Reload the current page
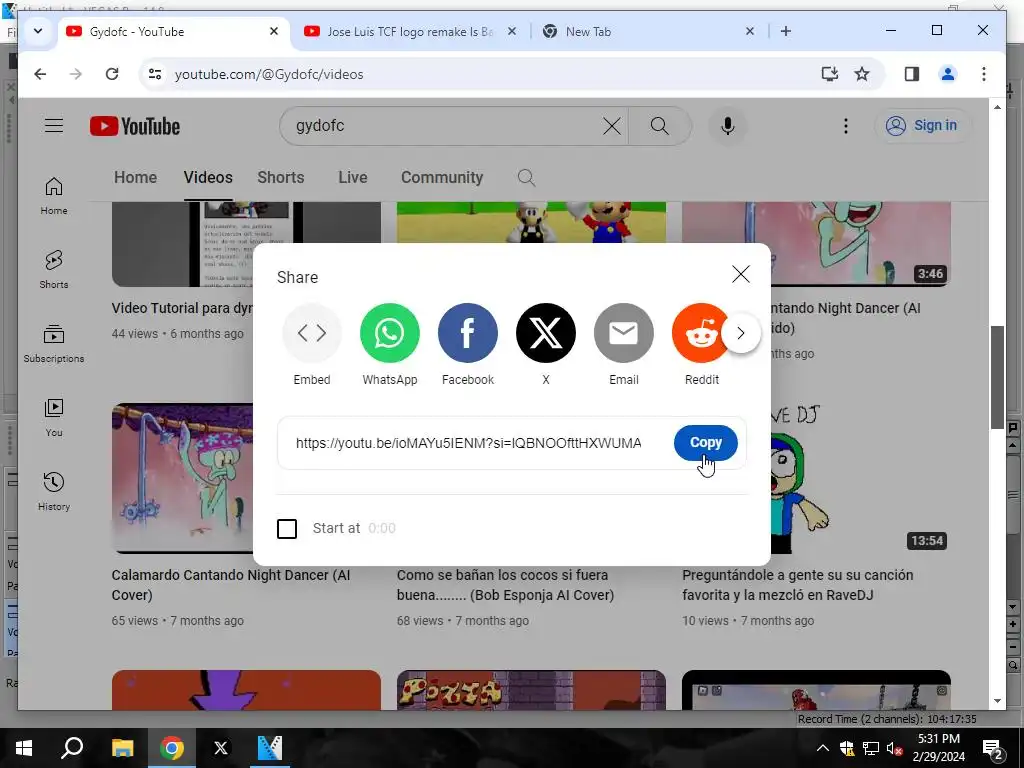 112,74
